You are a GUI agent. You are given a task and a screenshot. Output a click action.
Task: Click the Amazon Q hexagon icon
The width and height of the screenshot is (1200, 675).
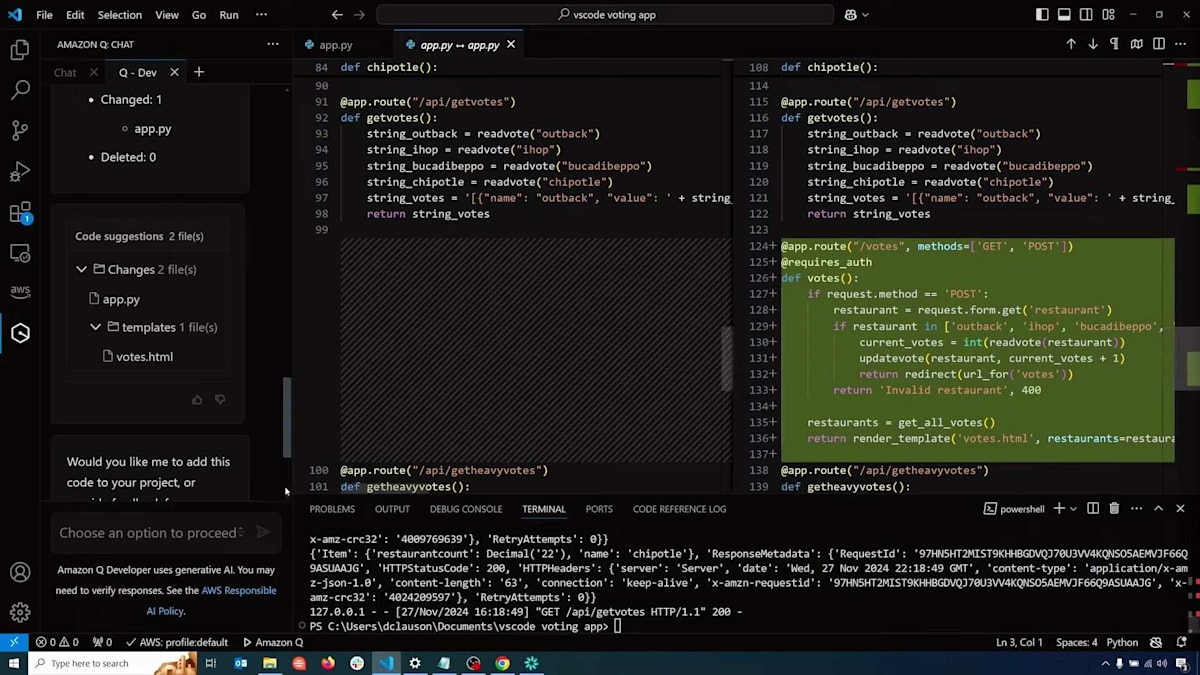pyautogui.click(x=20, y=333)
